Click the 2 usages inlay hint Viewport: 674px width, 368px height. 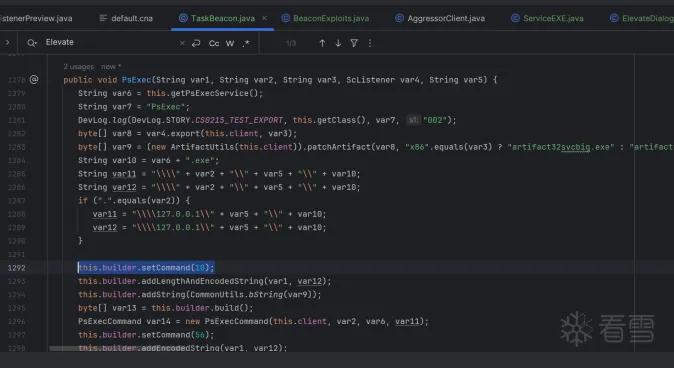79,67
